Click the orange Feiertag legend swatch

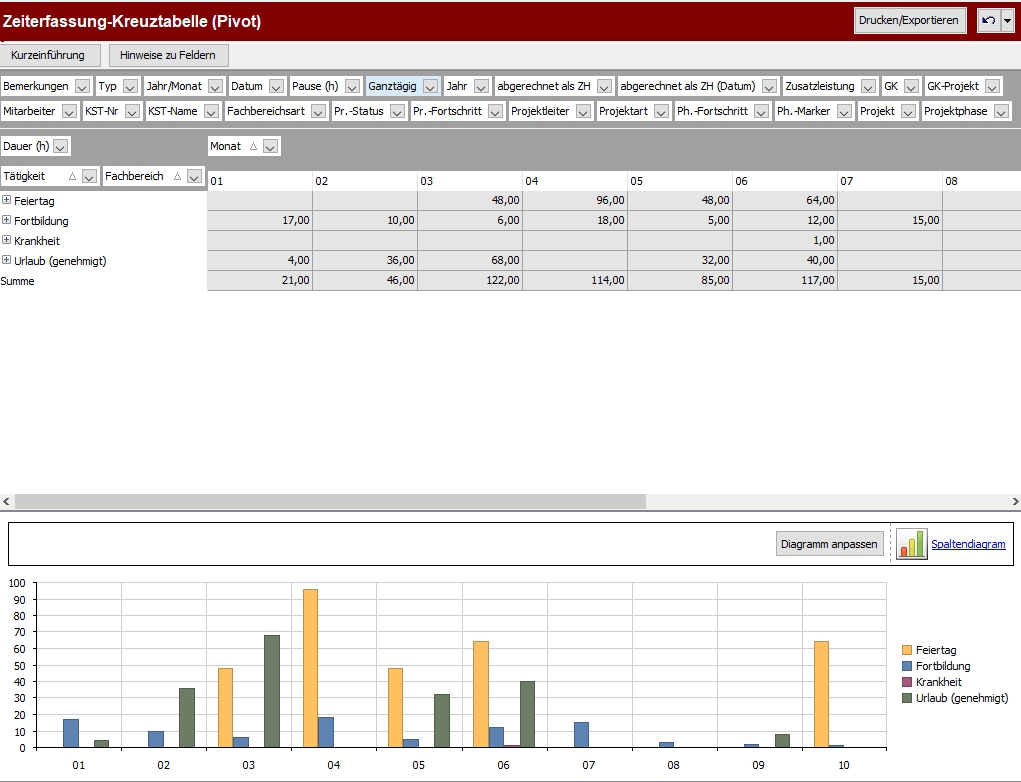906,651
